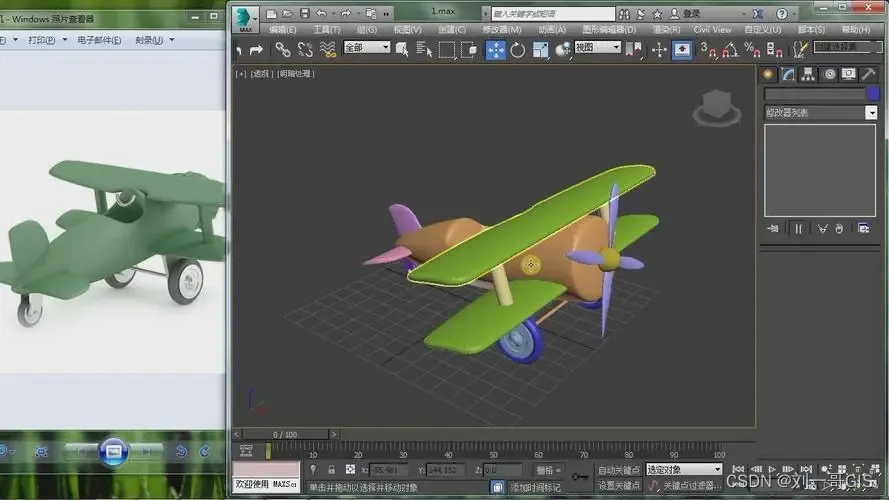Select the Move transform tool
The image size is (889, 500).
click(x=495, y=50)
